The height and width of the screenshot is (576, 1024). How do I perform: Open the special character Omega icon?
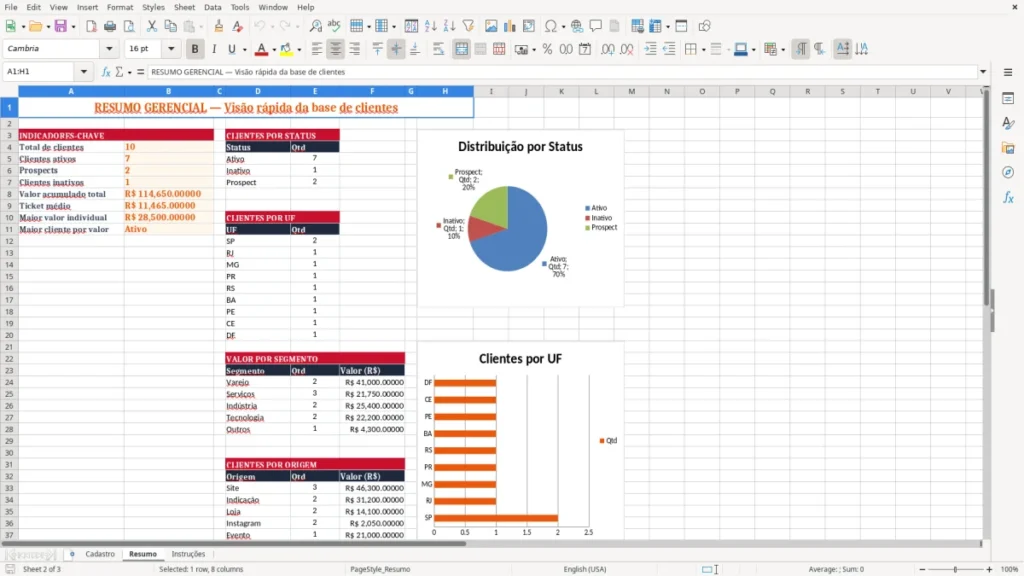(x=551, y=26)
